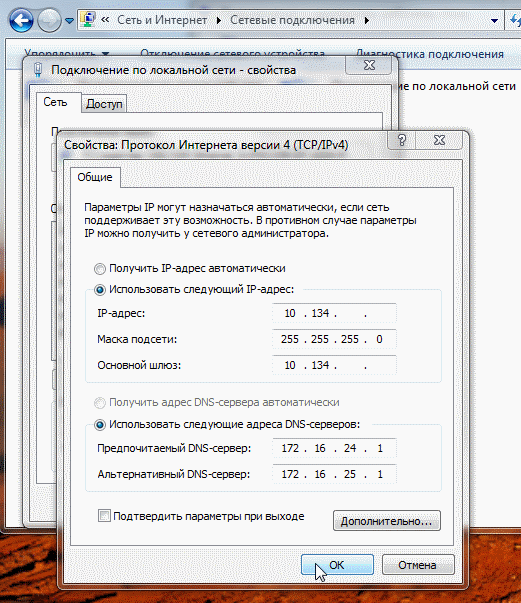
Task: Click the network adapter icon in properties title
Action: [38, 70]
